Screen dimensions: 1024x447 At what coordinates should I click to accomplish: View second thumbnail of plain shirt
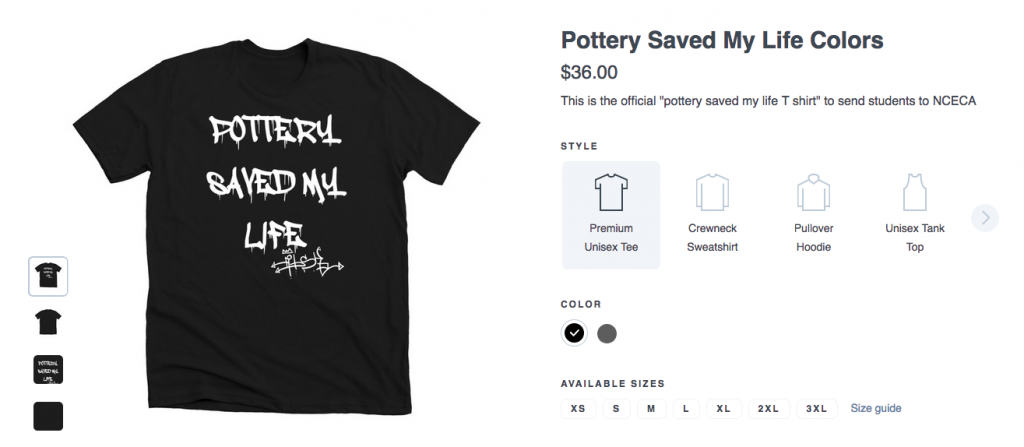pyautogui.click(x=48, y=321)
